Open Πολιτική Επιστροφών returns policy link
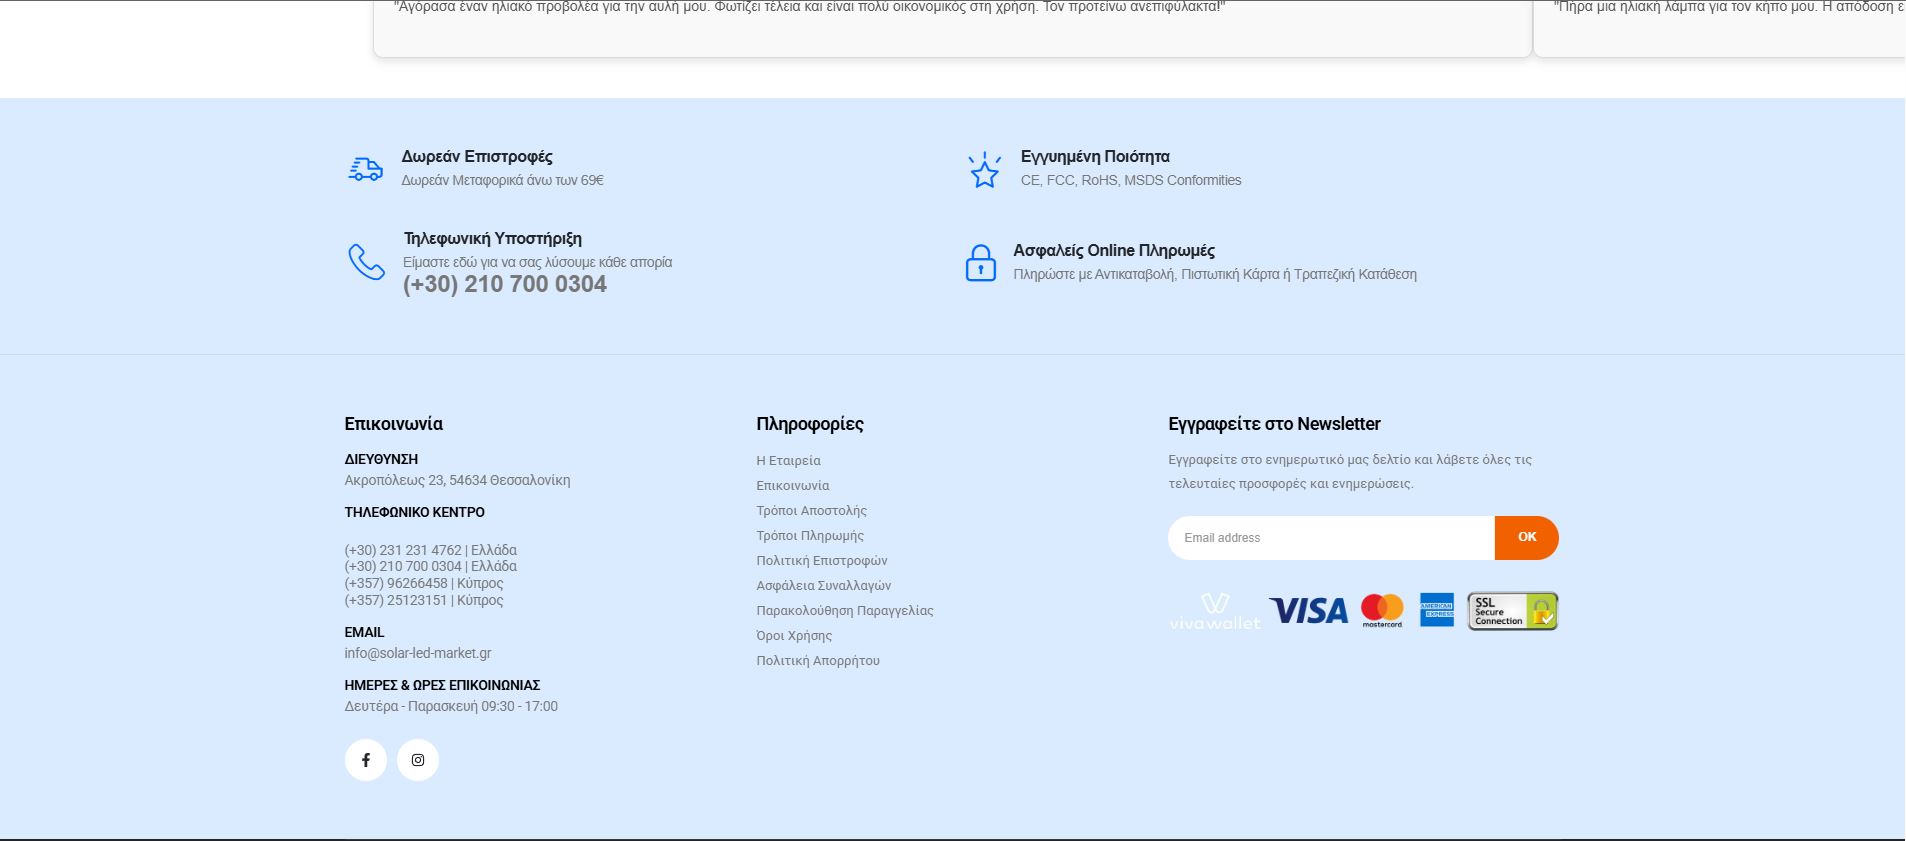This screenshot has width=1906, height=841. click(821, 561)
